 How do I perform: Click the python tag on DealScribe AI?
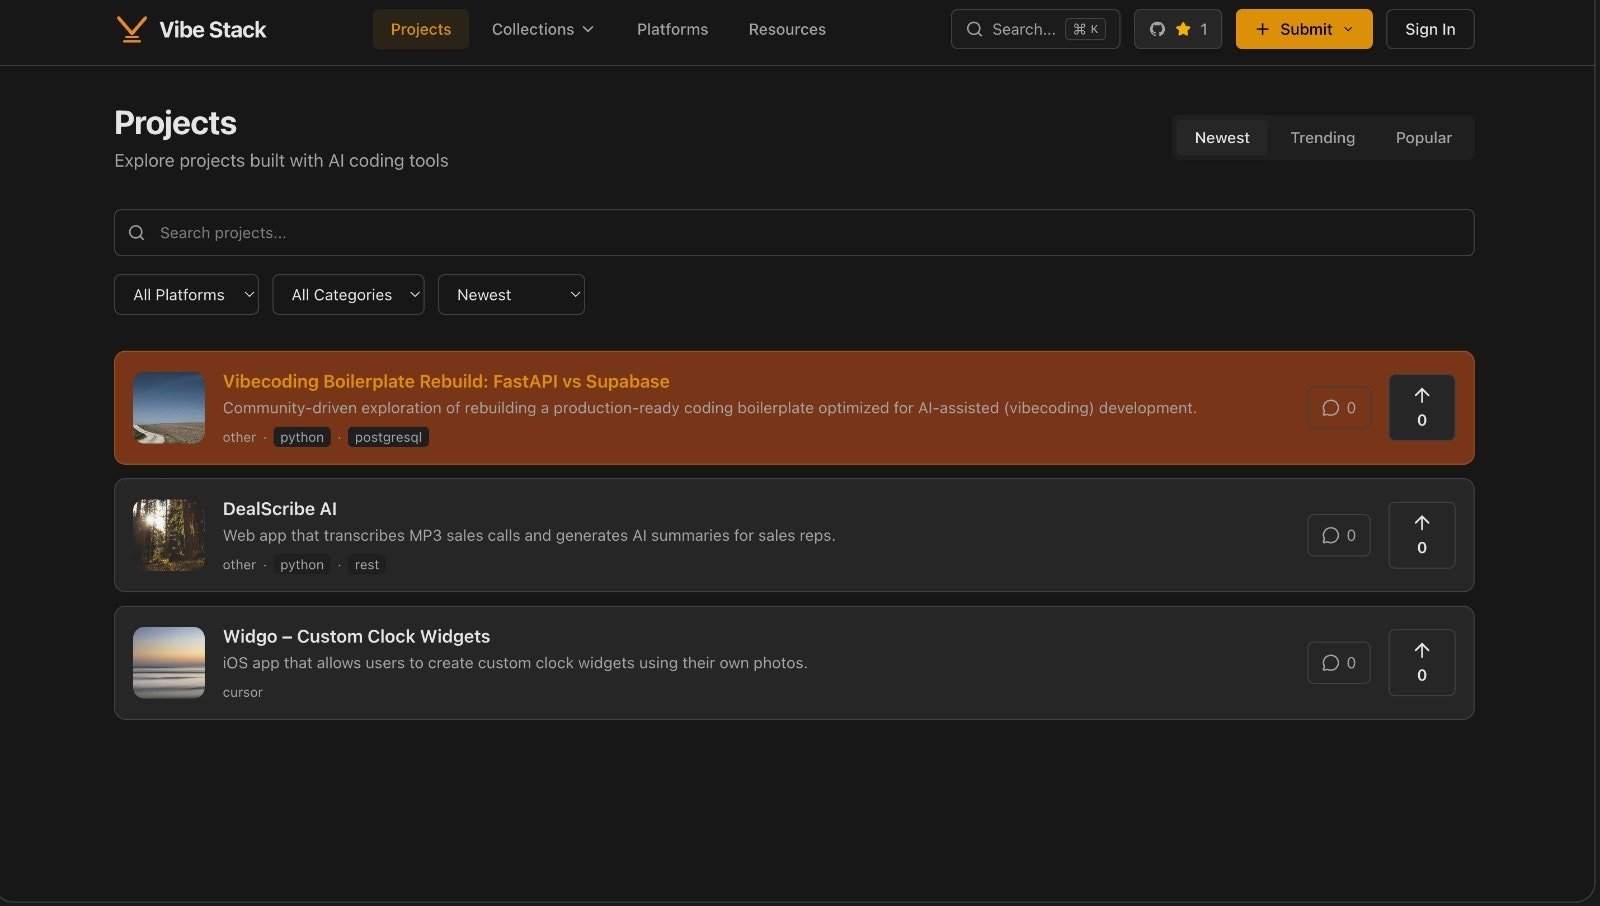coord(302,565)
